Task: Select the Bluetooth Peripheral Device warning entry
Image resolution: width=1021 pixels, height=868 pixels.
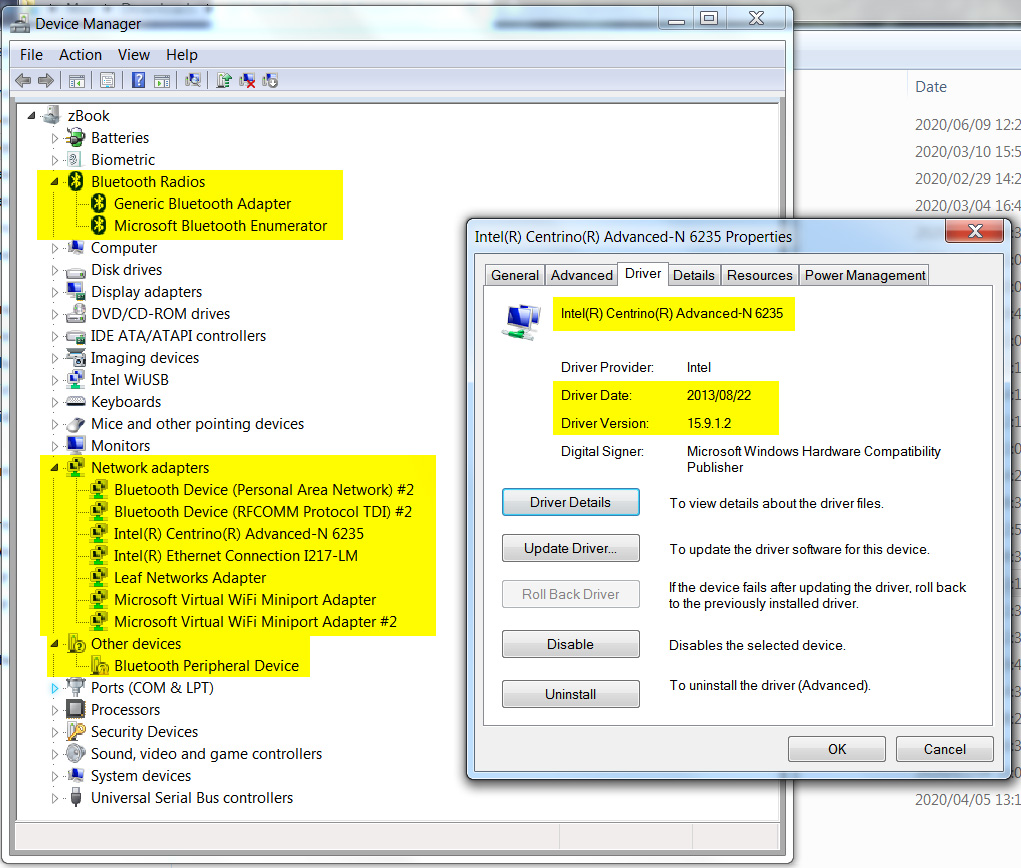Action: 206,666
